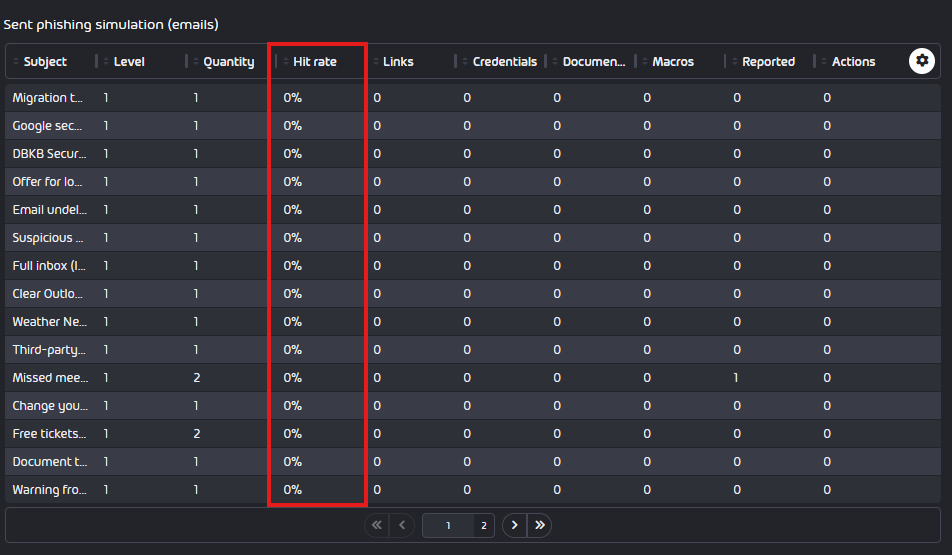Jump to first page double arrow
Image resolution: width=952 pixels, height=555 pixels.
(x=376, y=525)
